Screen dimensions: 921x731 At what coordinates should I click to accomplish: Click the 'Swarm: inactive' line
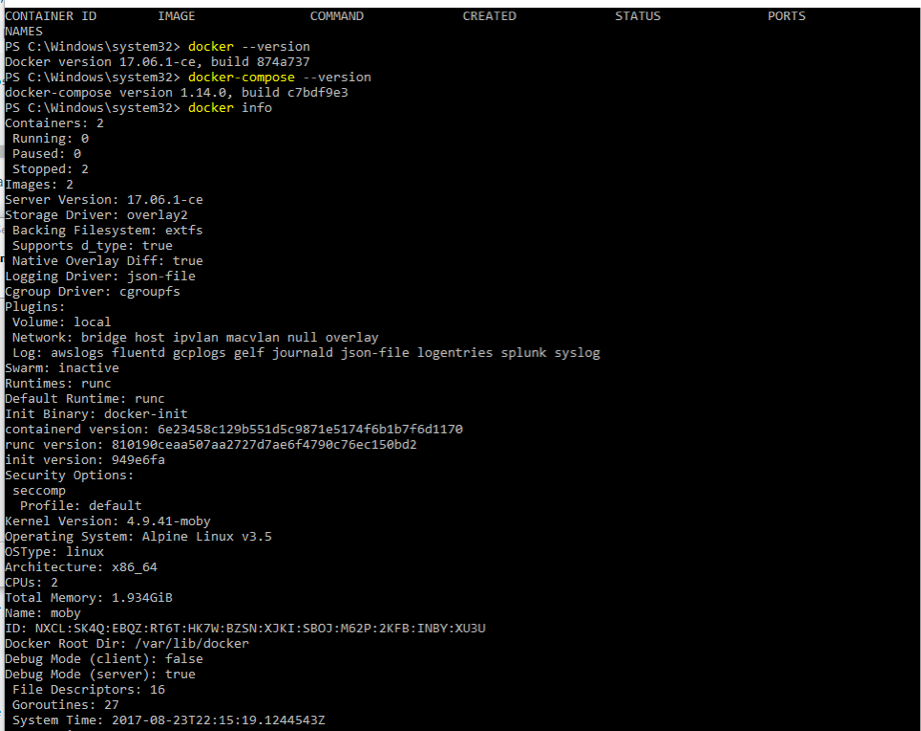coord(62,368)
